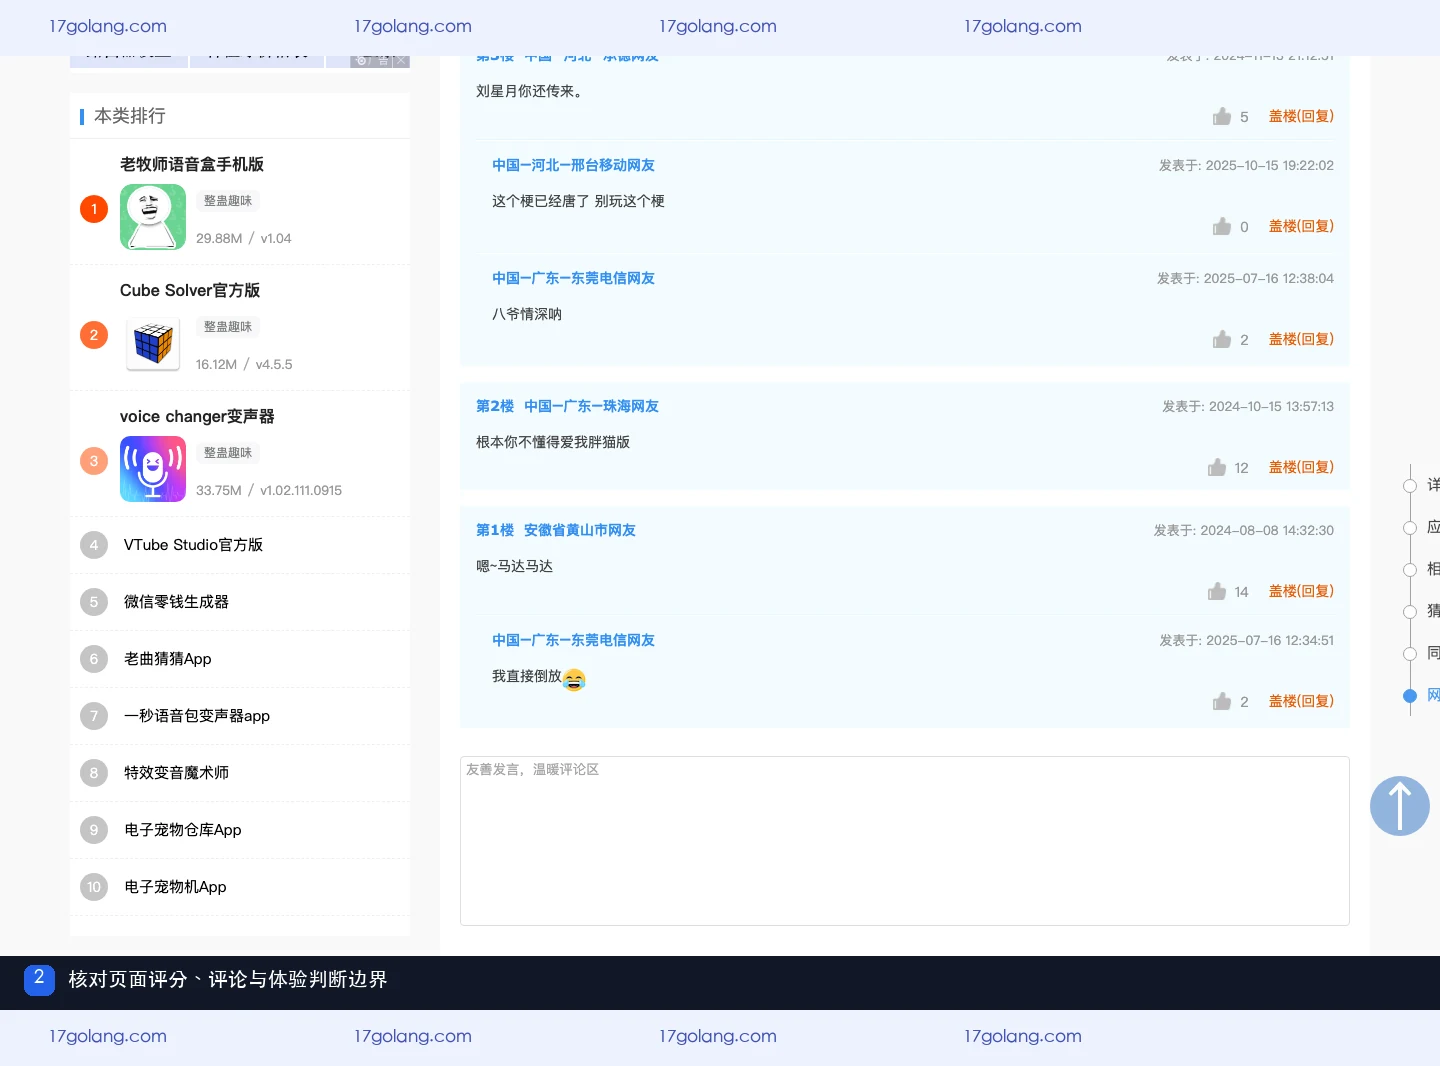Click rank badge 2 beside Cube Solver
Screen dimensions: 1440x1066
point(94,335)
